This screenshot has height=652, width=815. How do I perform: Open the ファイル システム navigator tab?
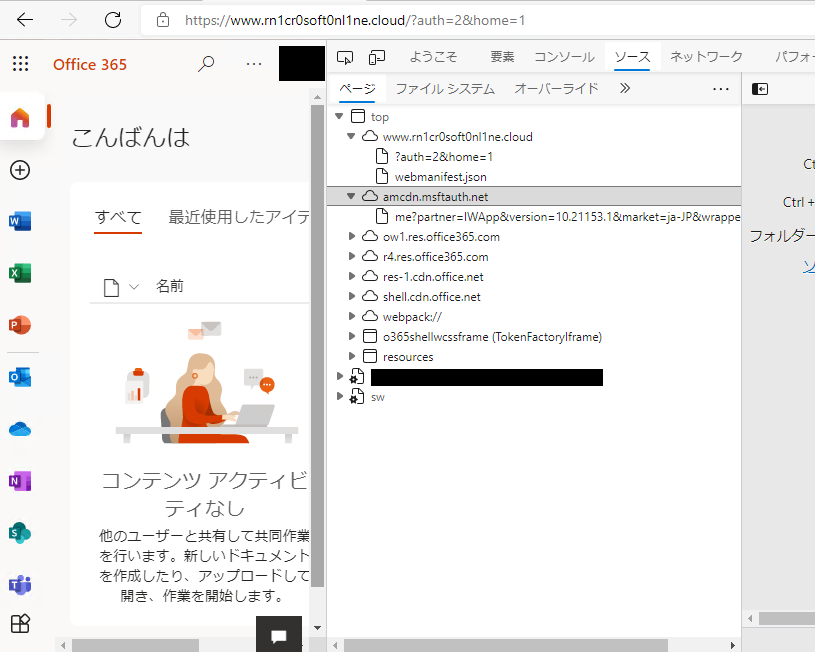pos(445,88)
